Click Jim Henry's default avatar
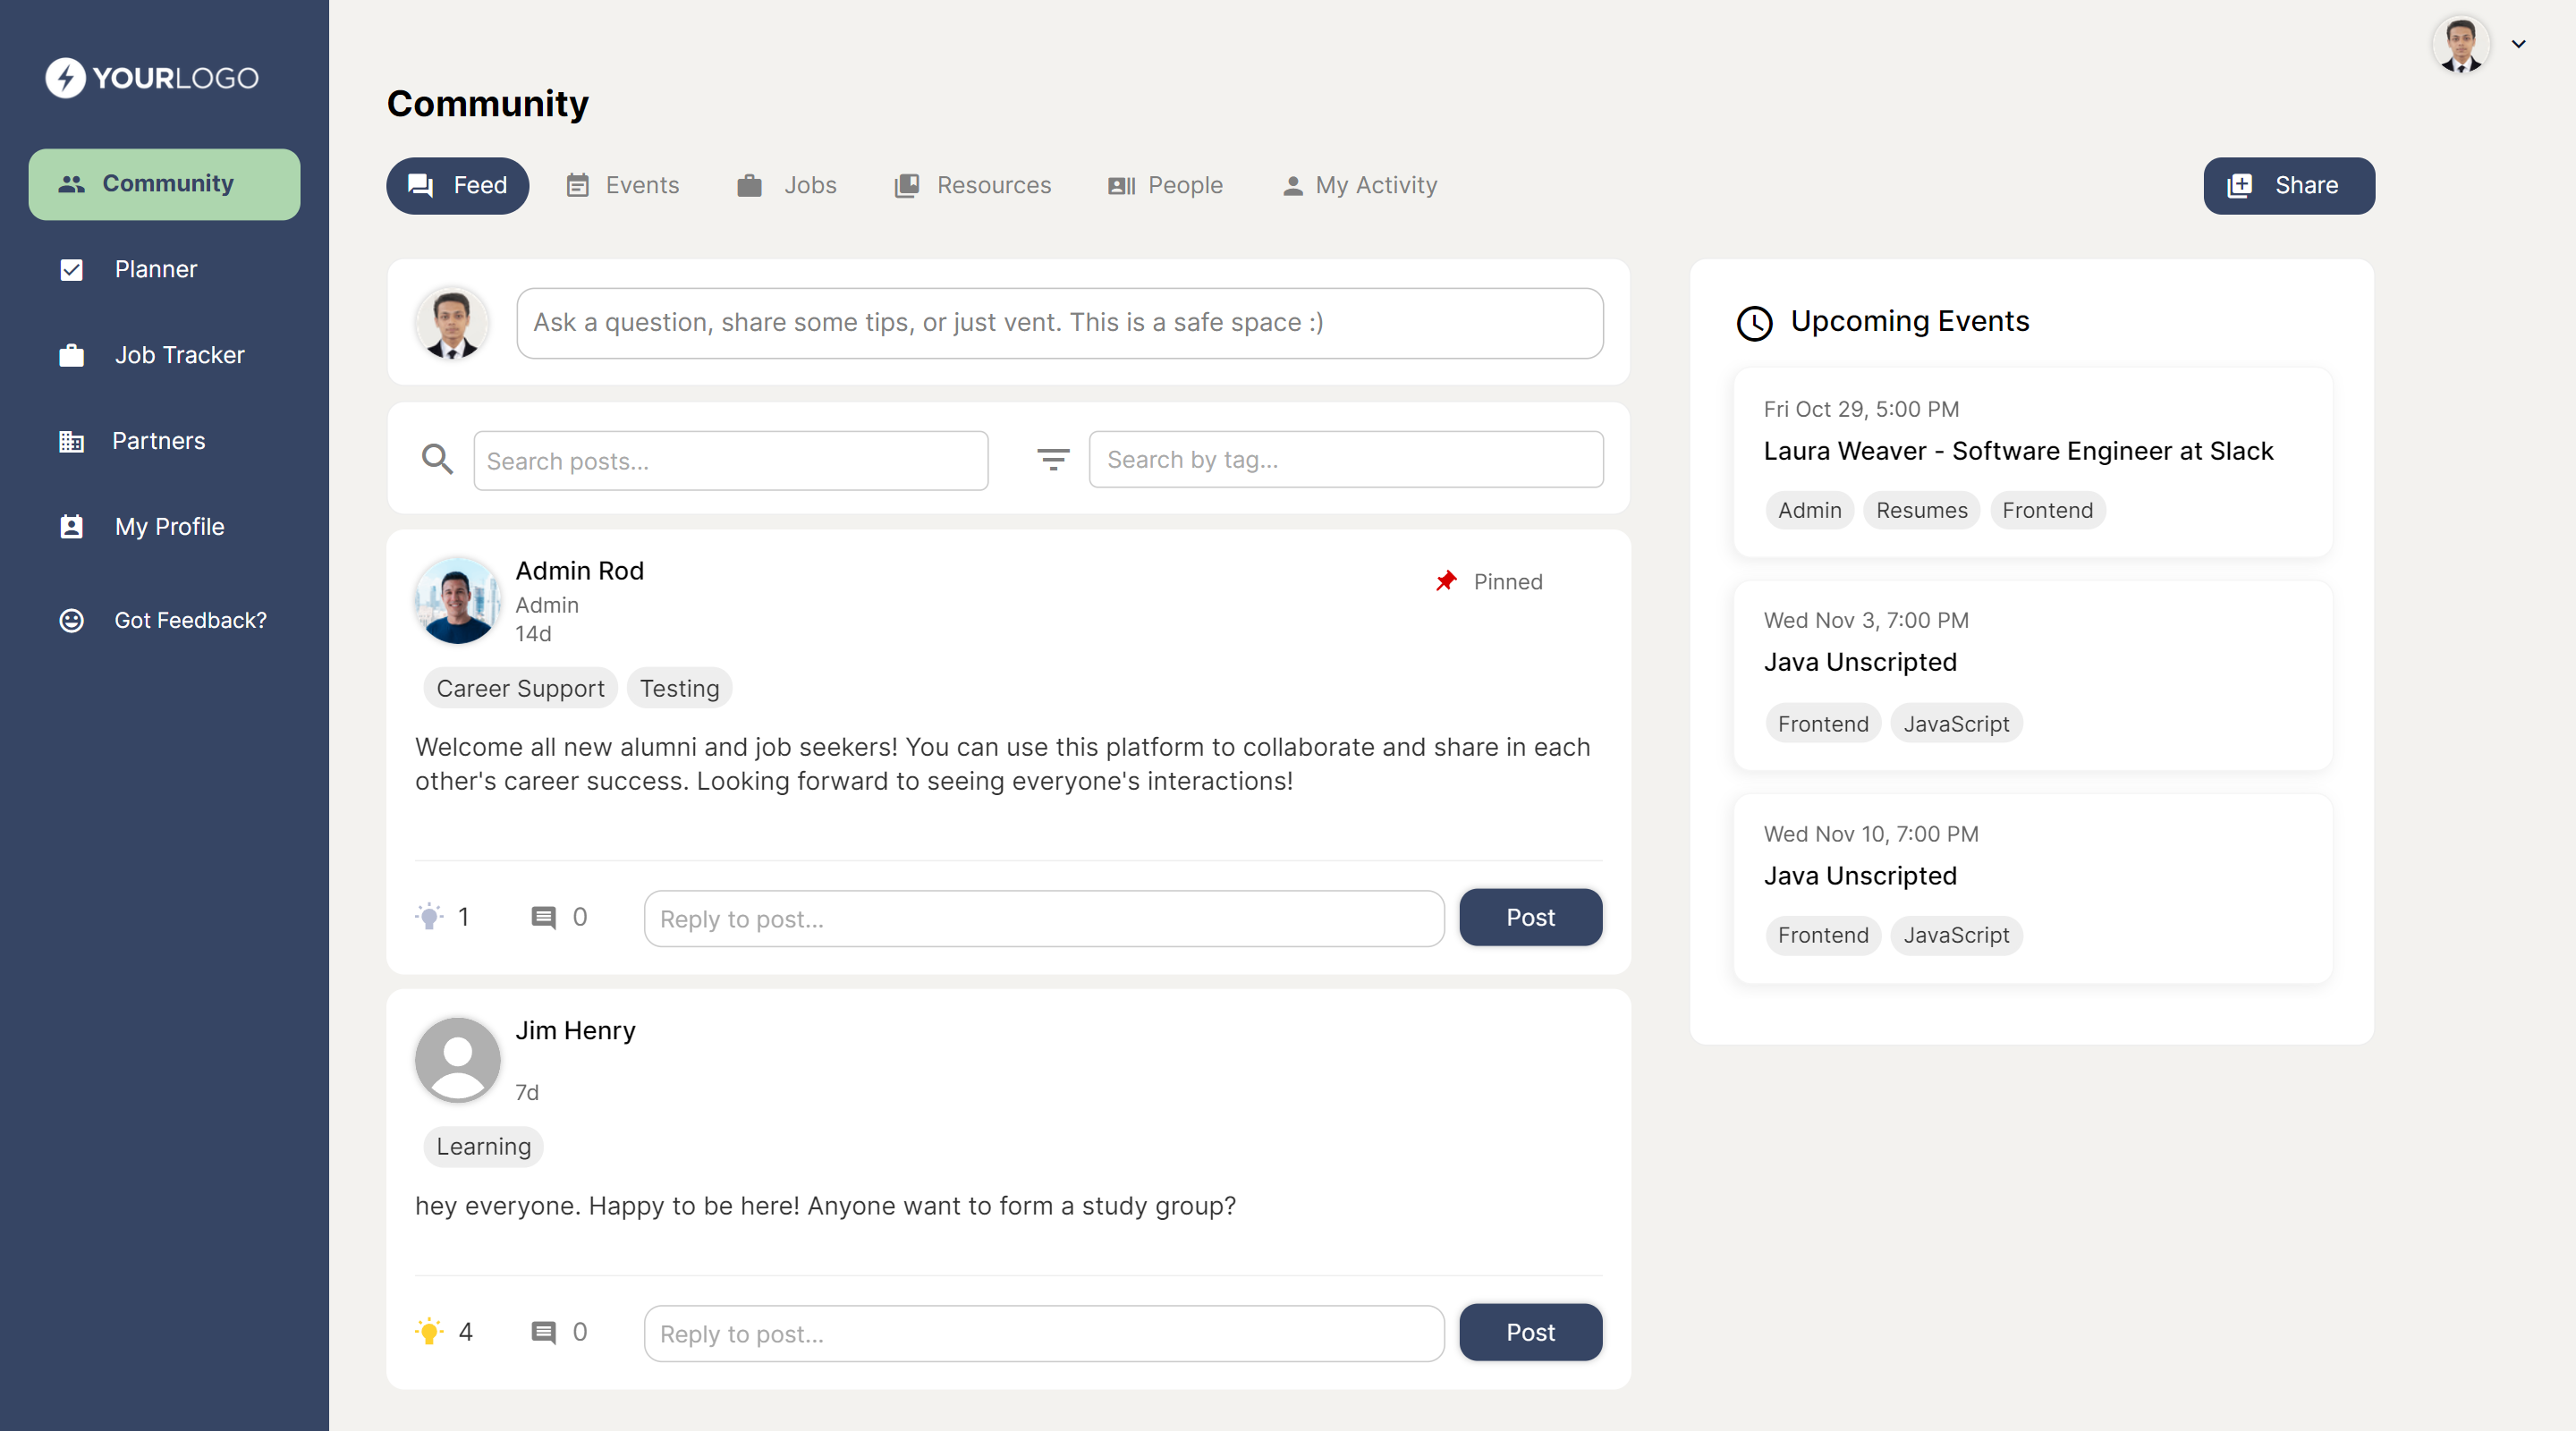Viewport: 2576px width, 1431px height. pyautogui.click(x=458, y=1060)
